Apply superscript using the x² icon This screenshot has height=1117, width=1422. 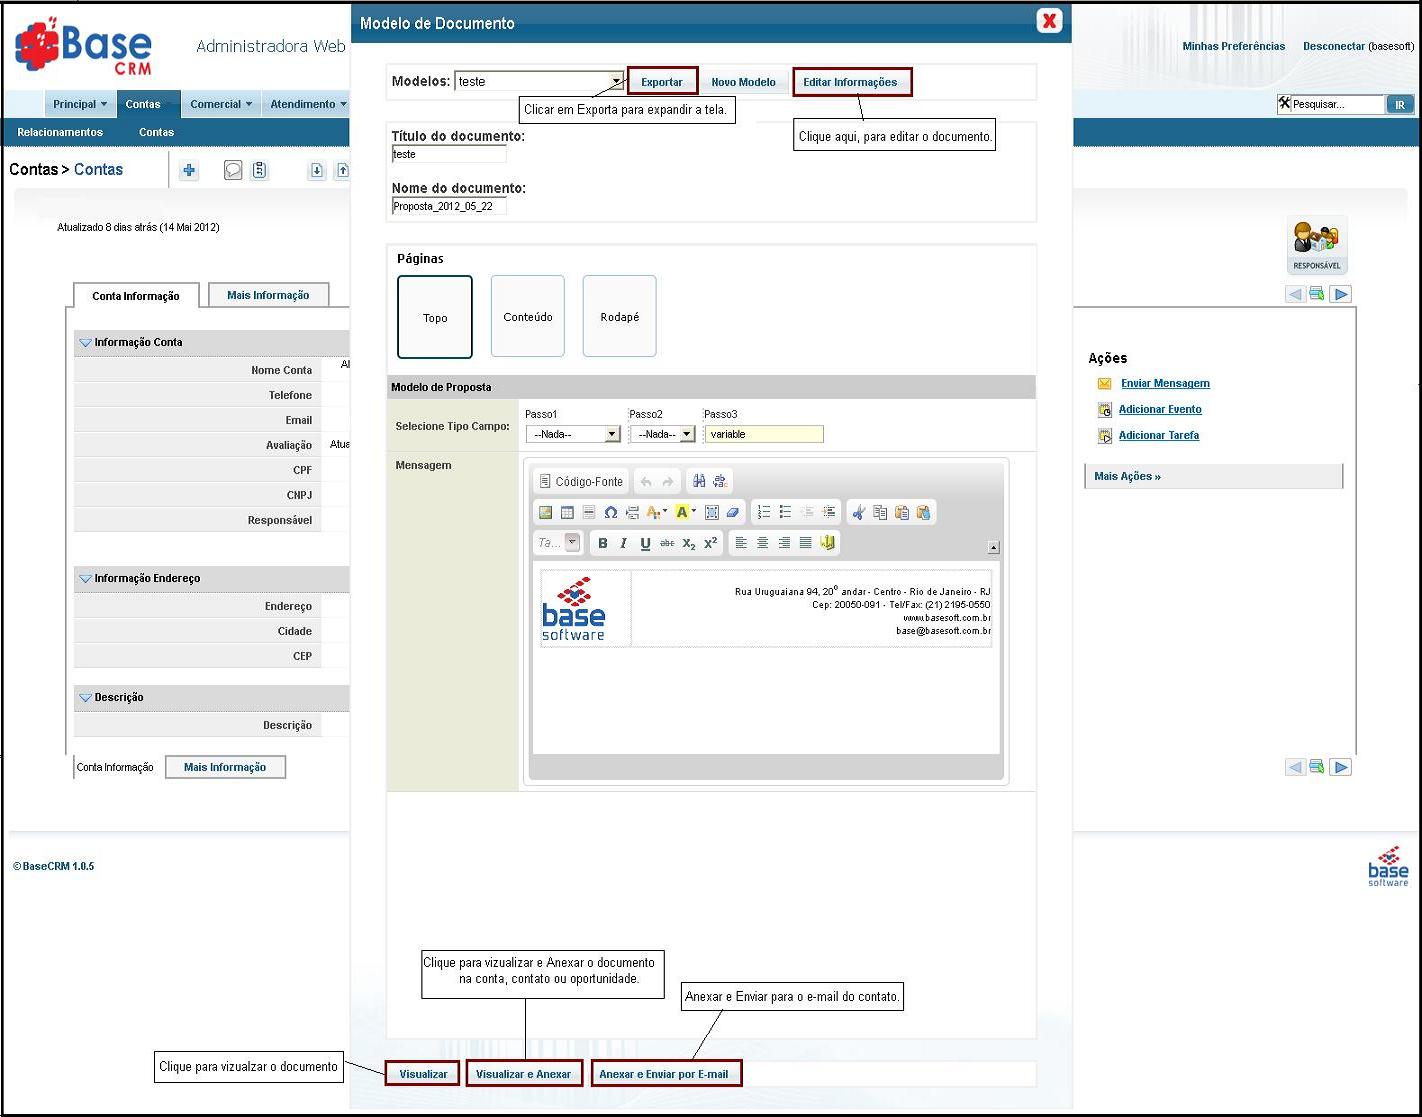click(x=710, y=543)
